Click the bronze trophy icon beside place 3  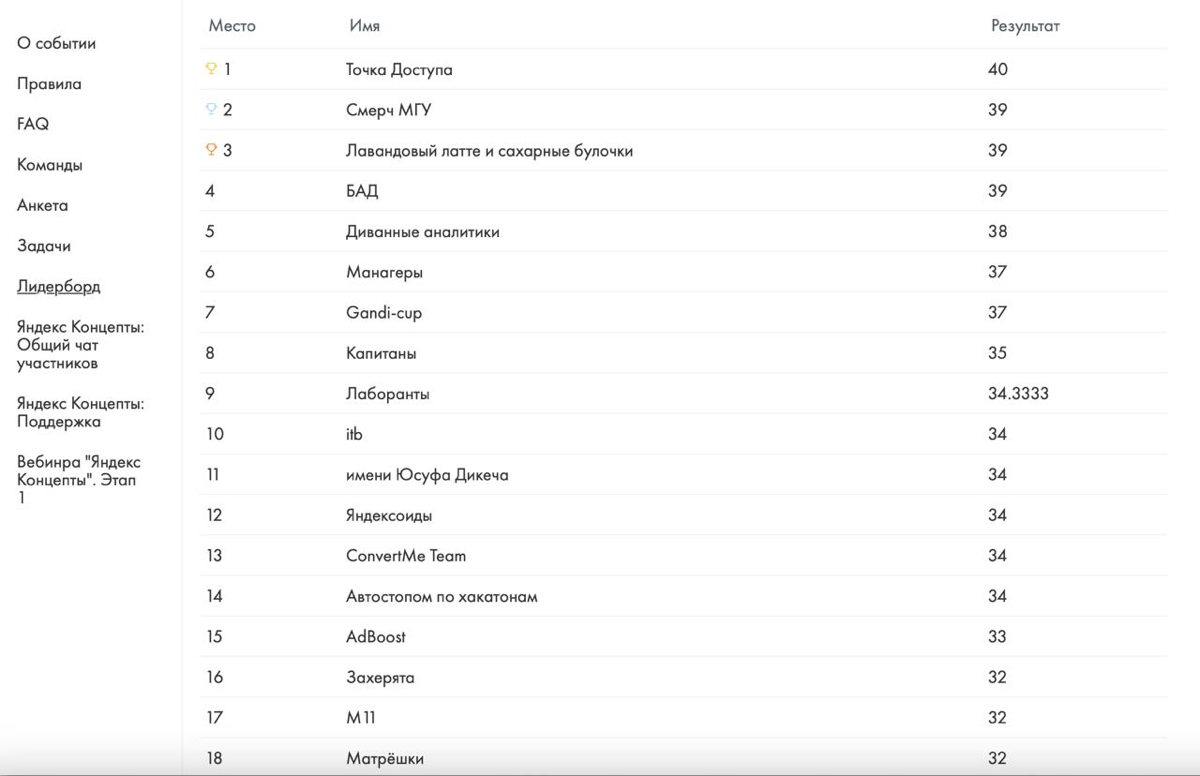point(211,150)
